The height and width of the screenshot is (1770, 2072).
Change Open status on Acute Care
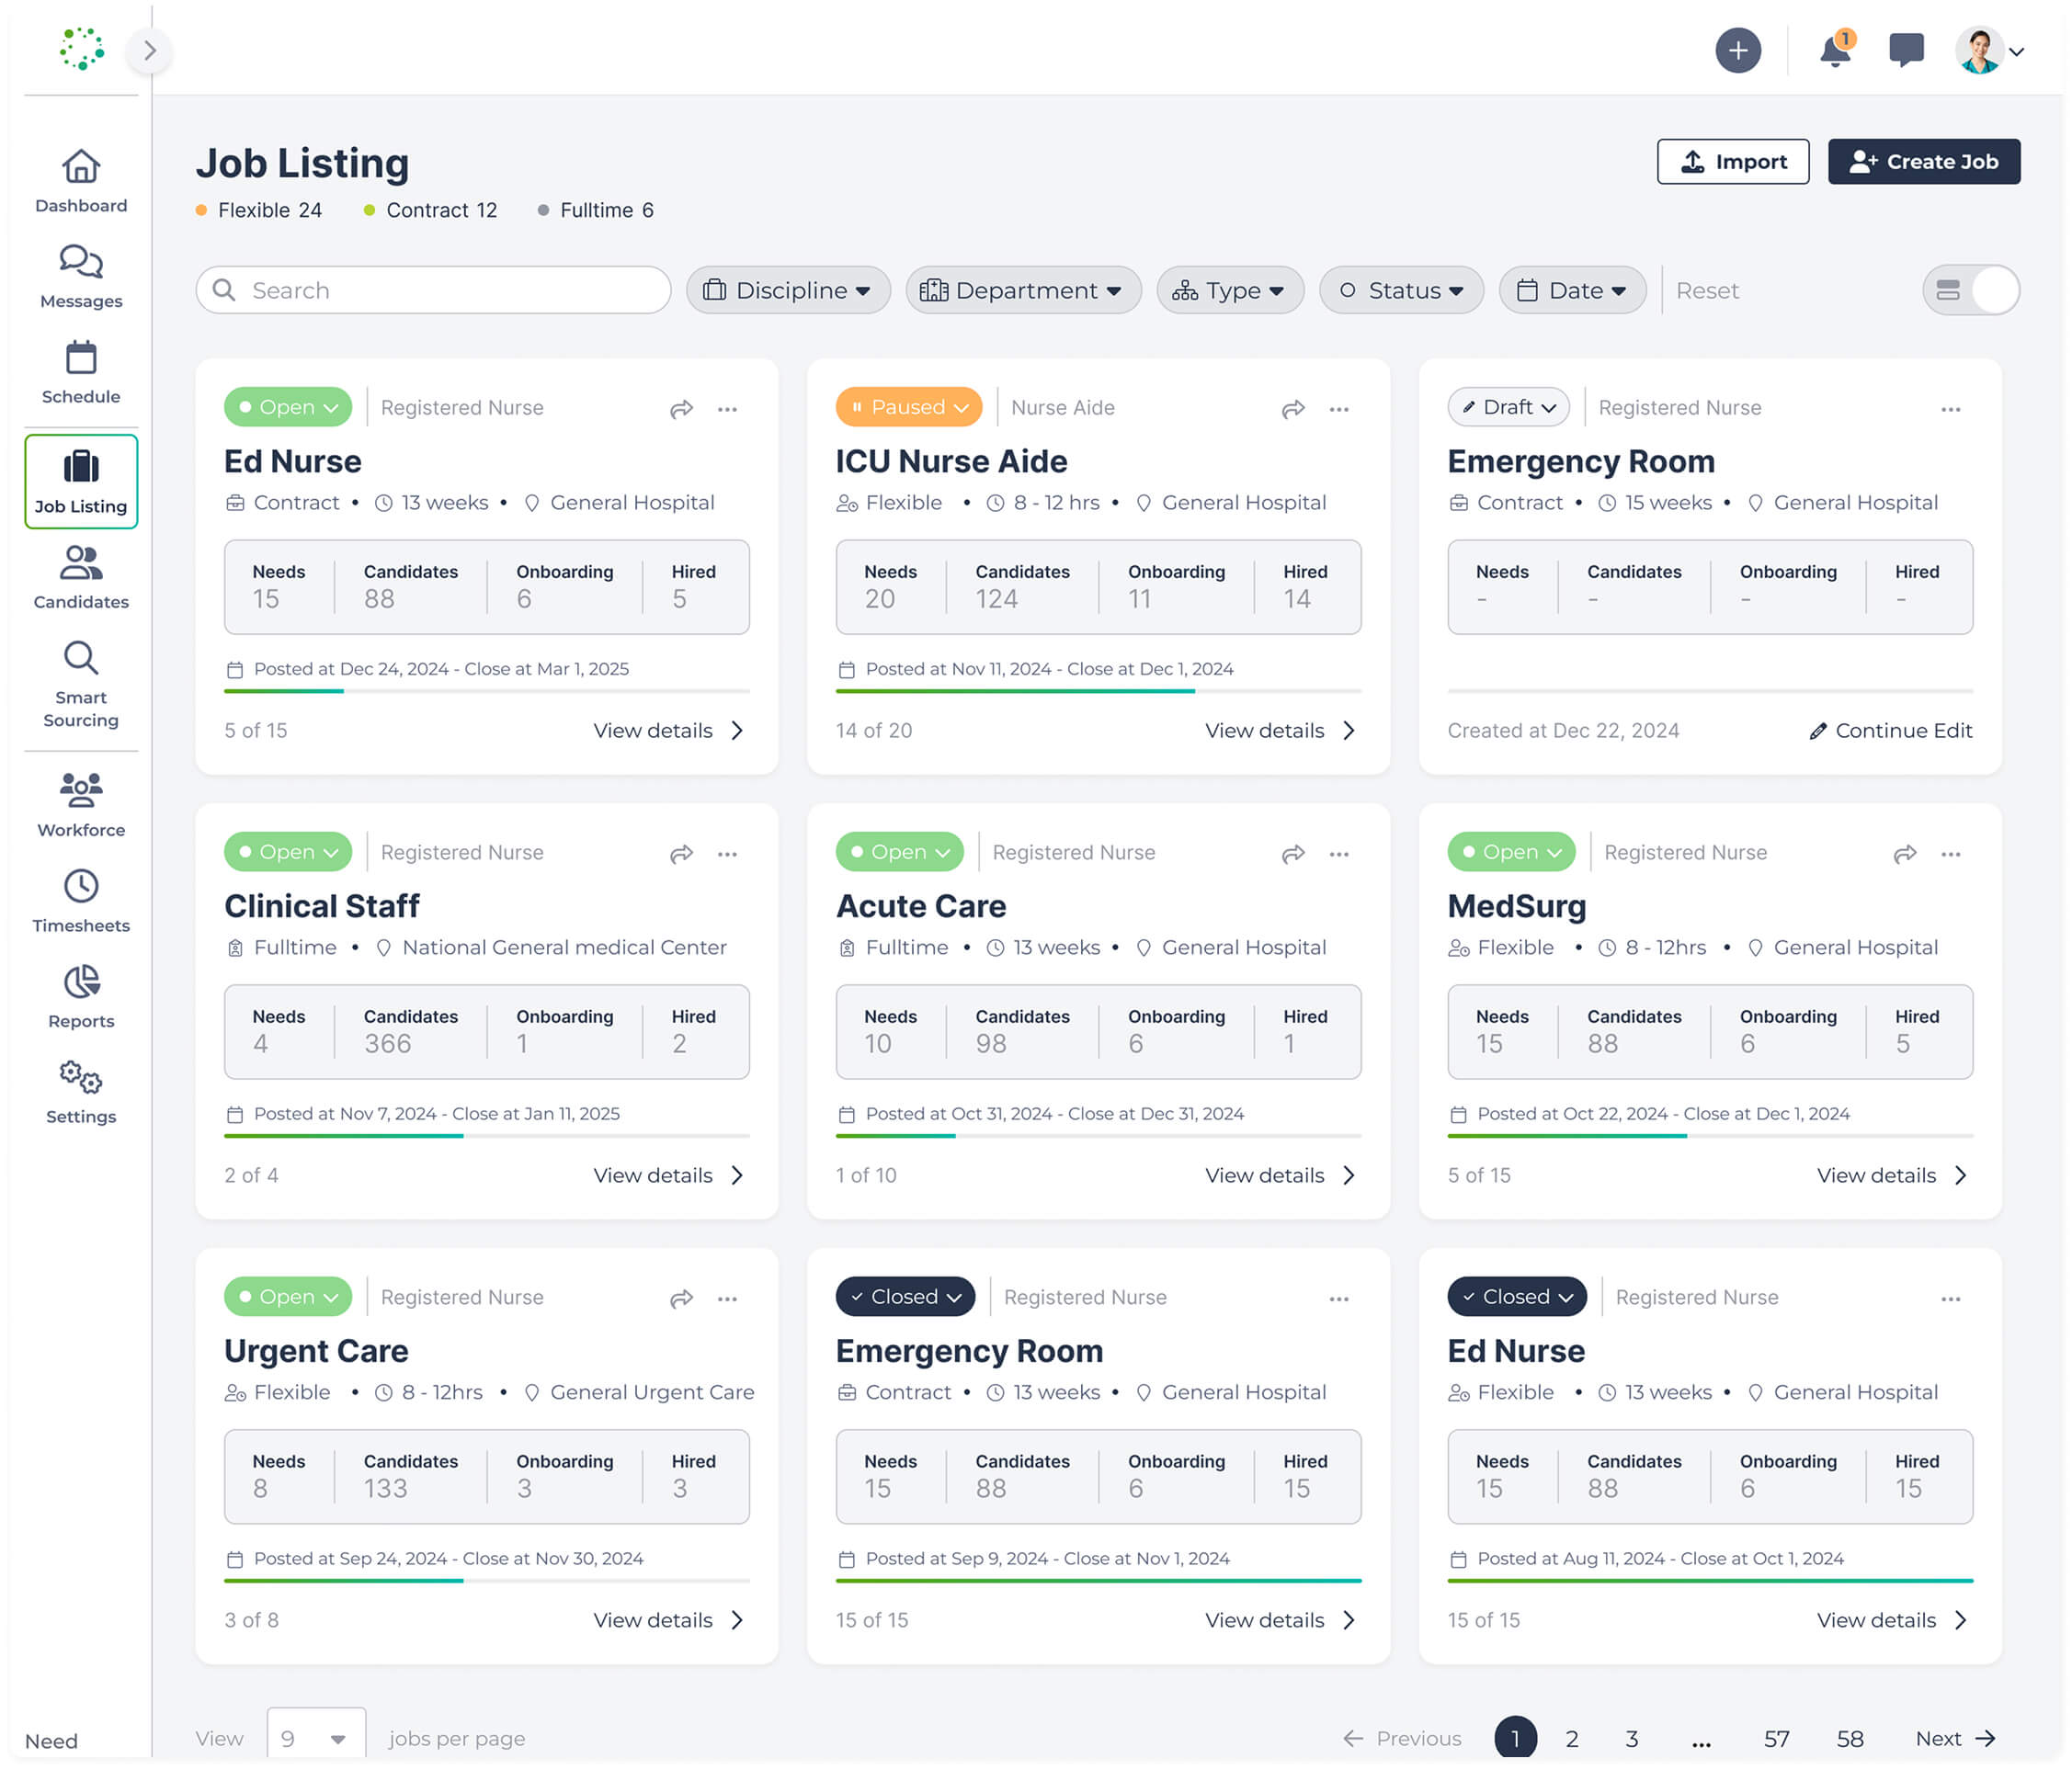pos(899,852)
